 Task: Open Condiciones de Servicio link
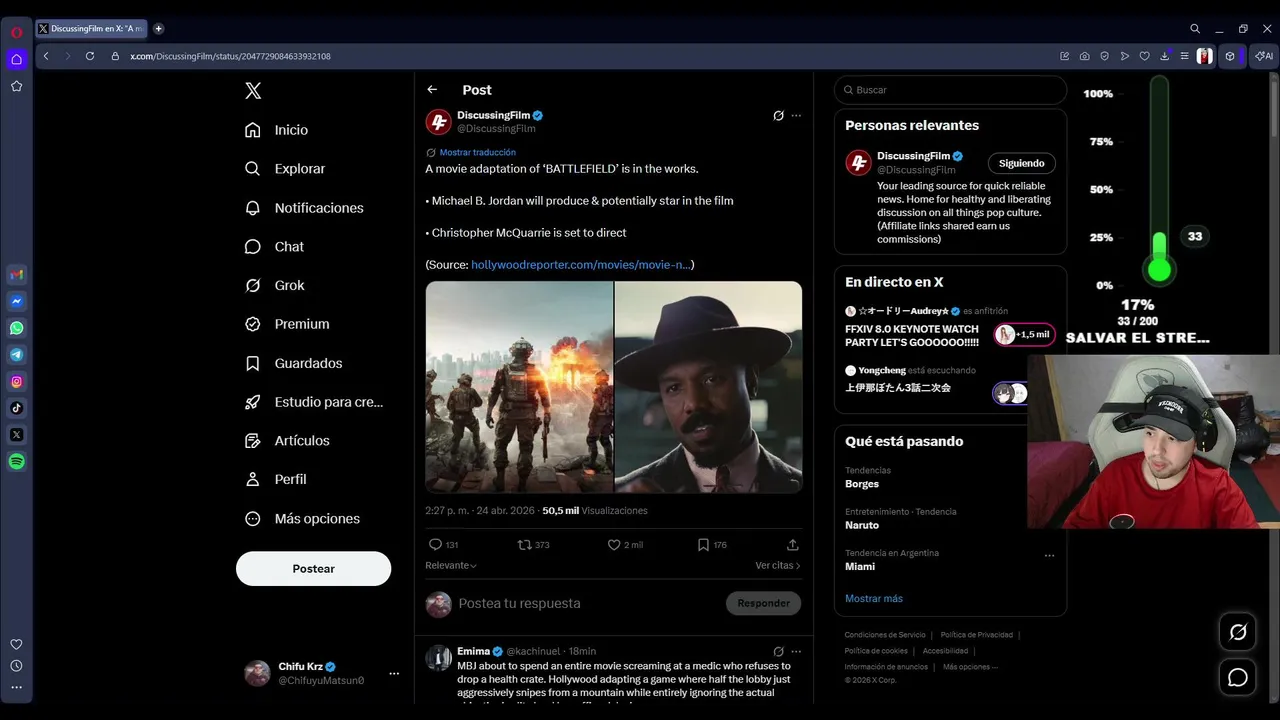pos(885,635)
